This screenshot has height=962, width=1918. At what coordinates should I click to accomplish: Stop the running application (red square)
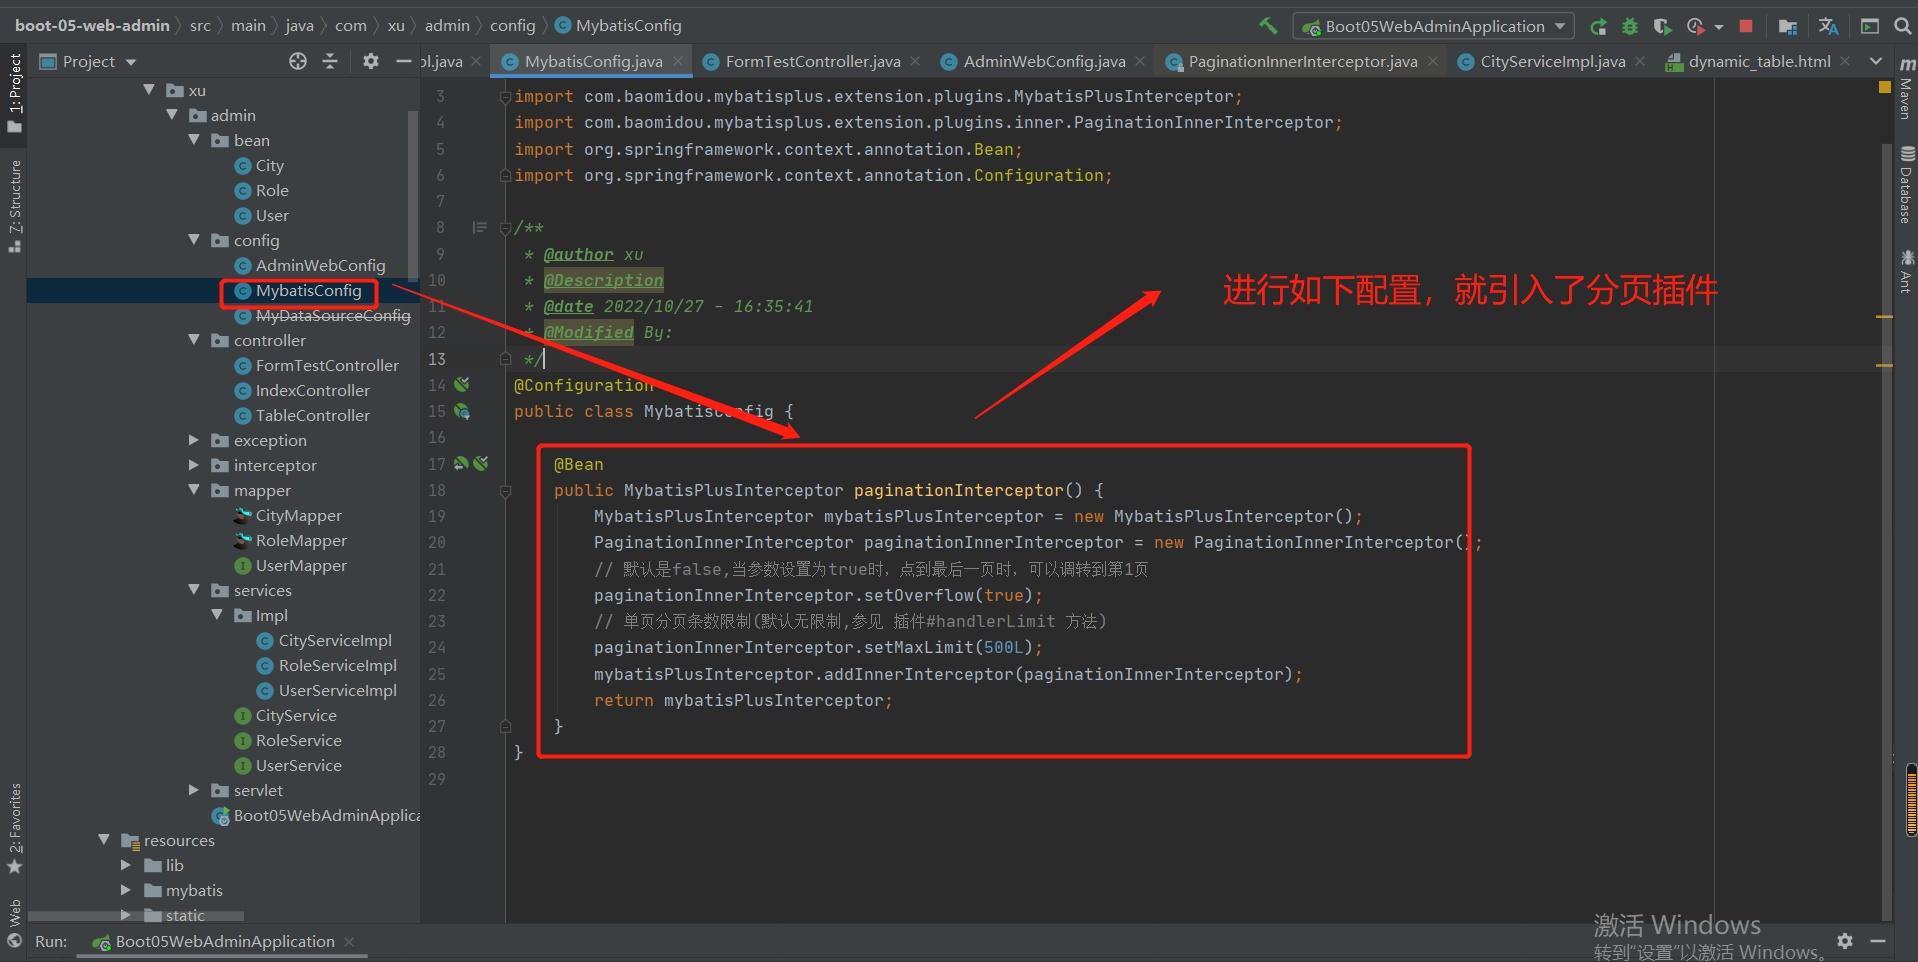point(1746,27)
